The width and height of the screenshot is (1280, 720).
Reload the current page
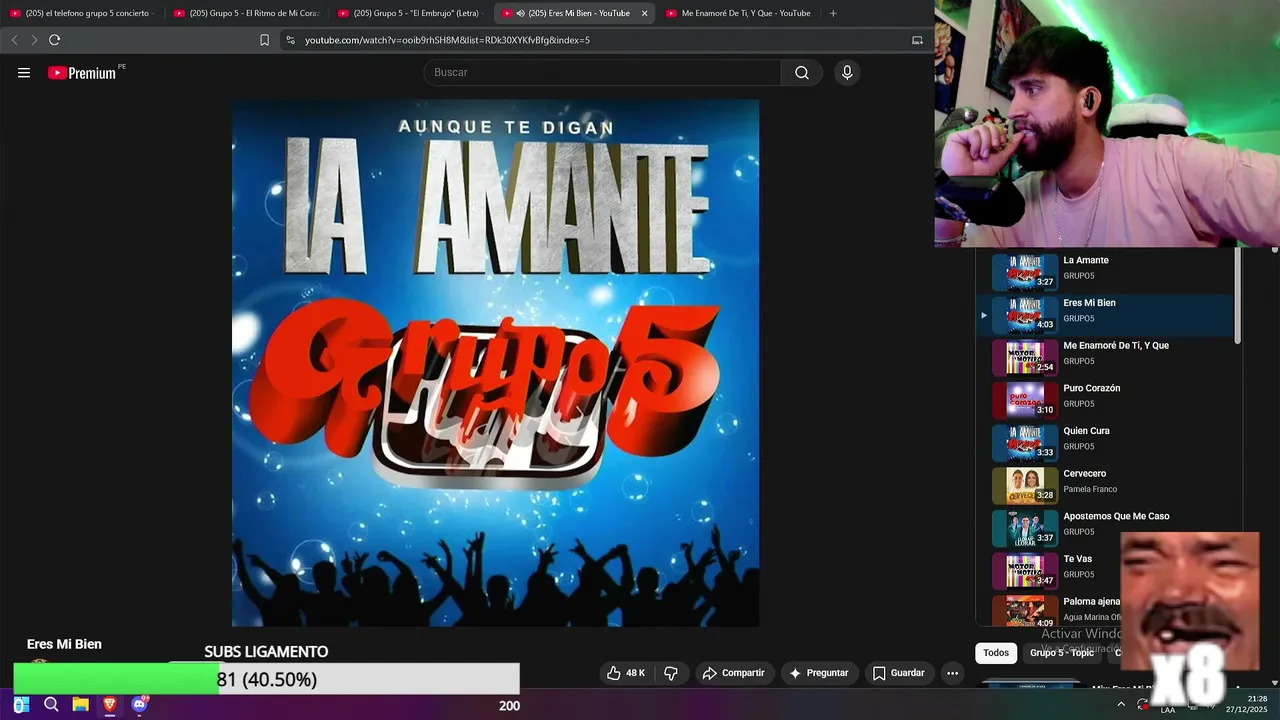coord(55,40)
